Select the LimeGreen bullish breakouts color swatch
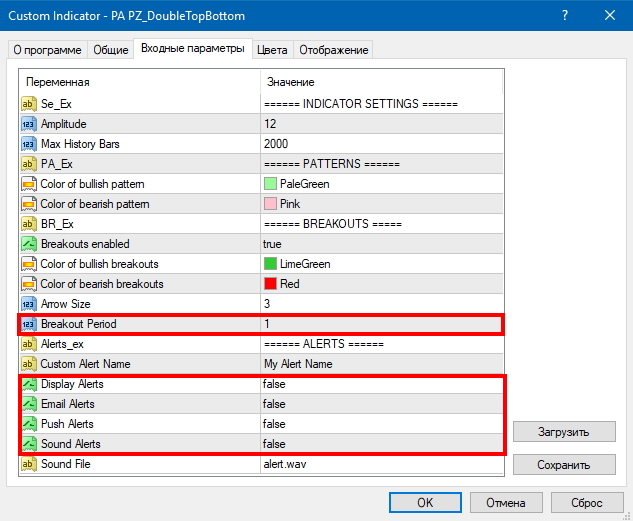 [270, 264]
